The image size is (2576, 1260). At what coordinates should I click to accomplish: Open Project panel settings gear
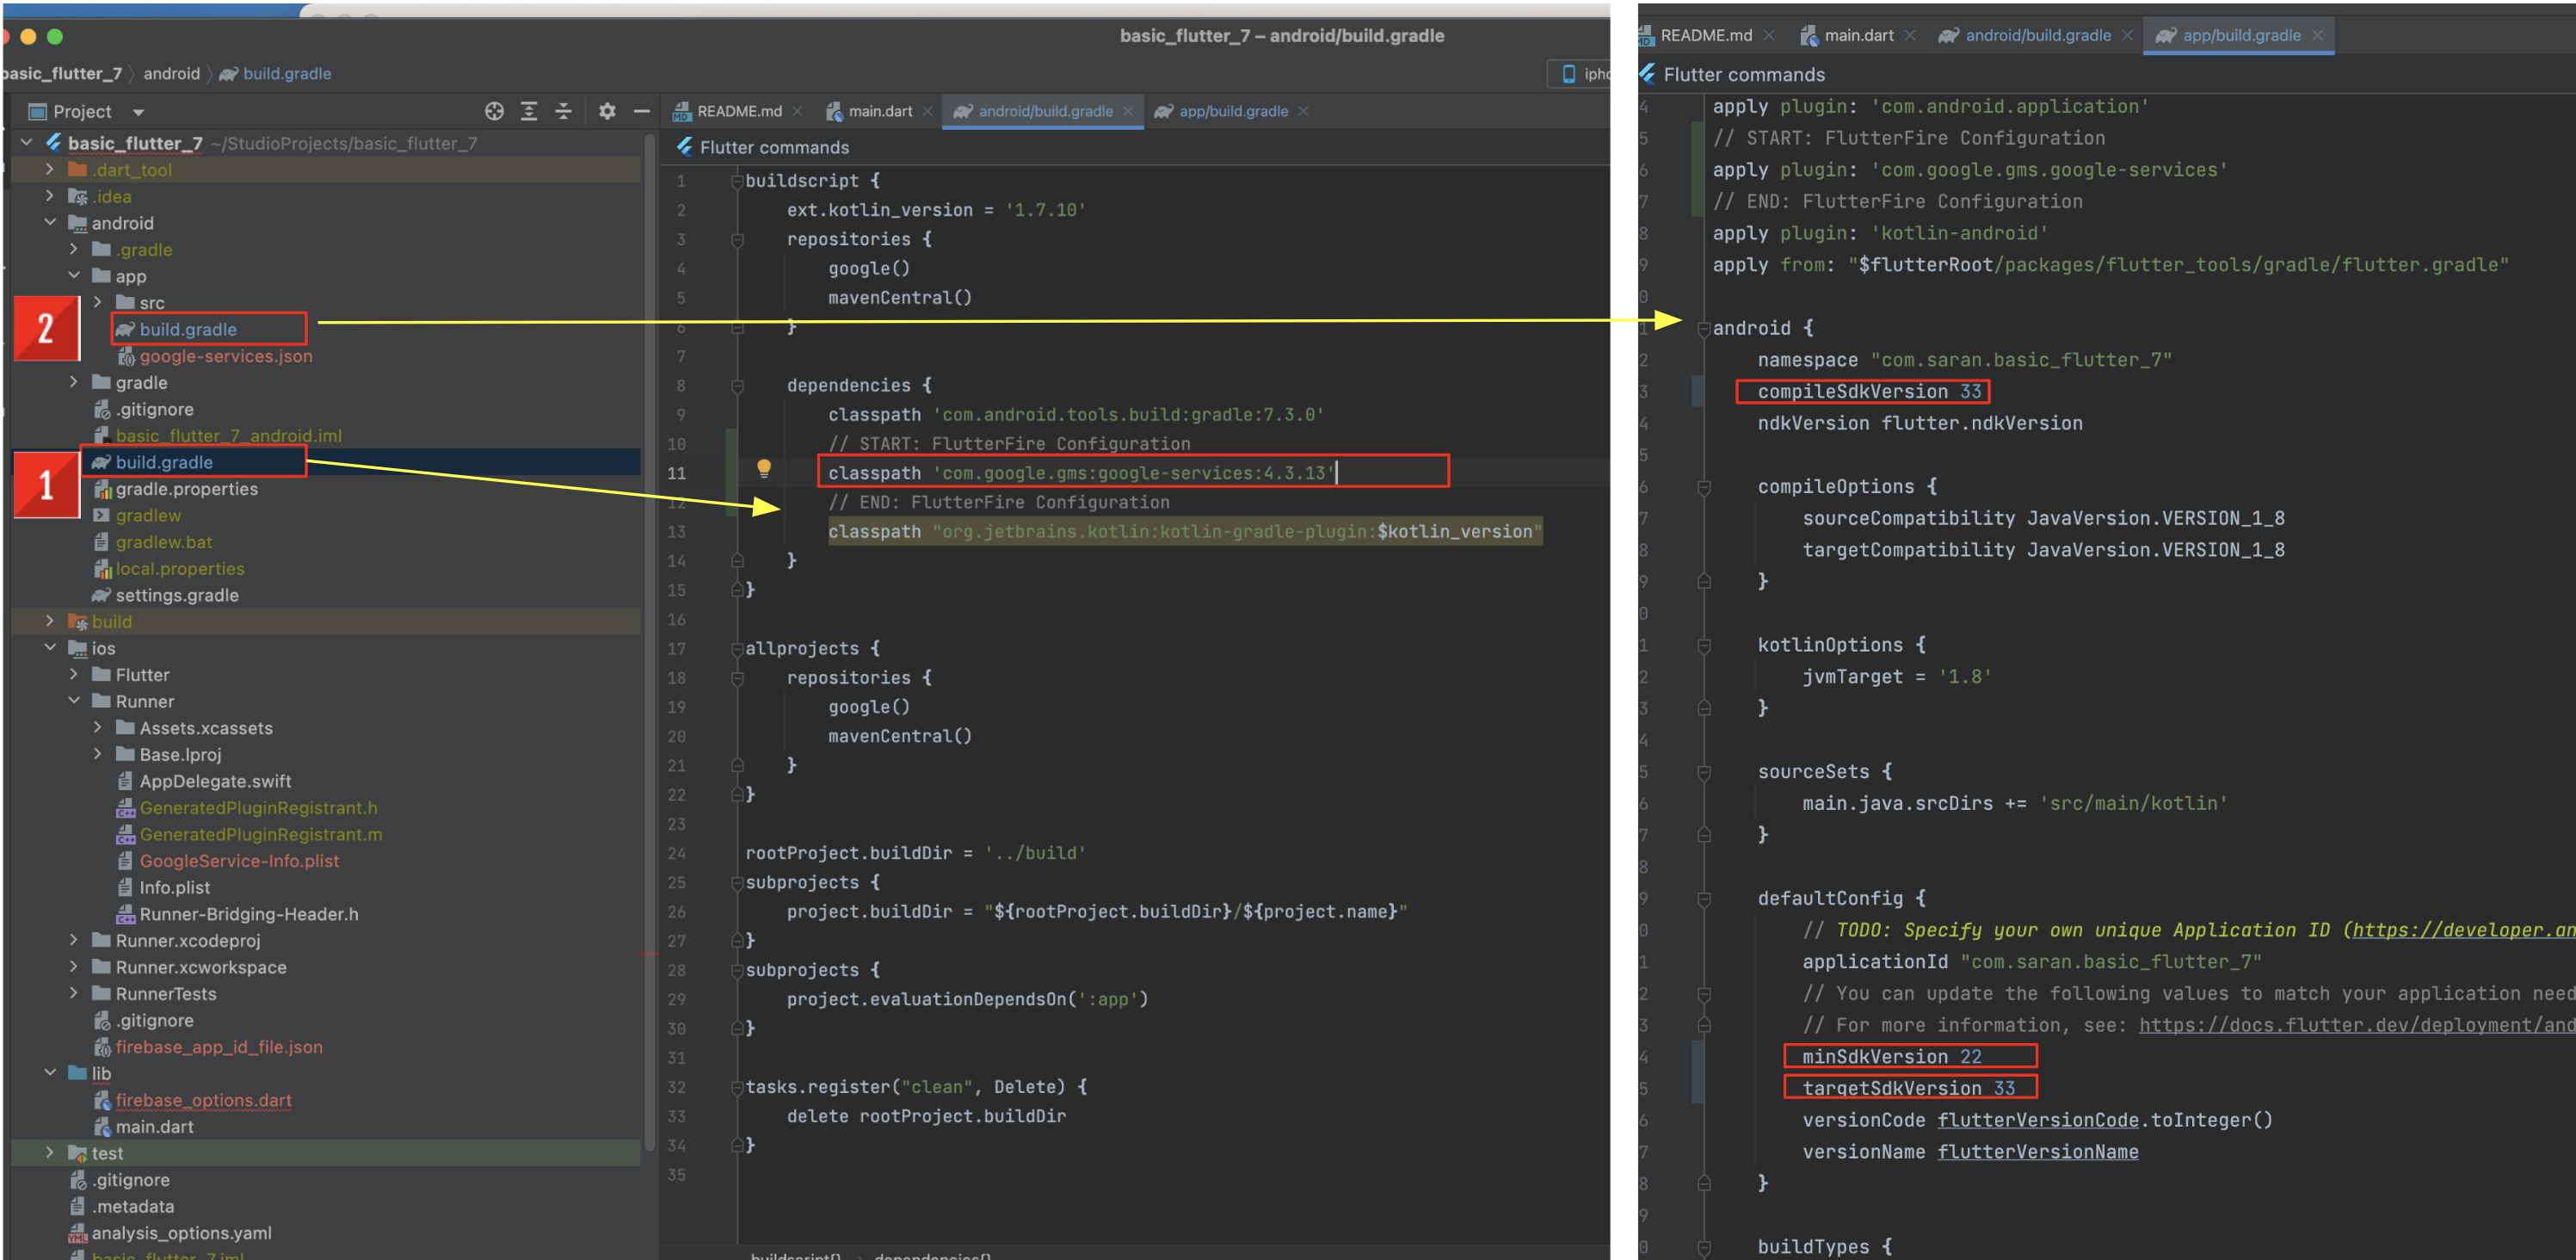click(x=607, y=111)
